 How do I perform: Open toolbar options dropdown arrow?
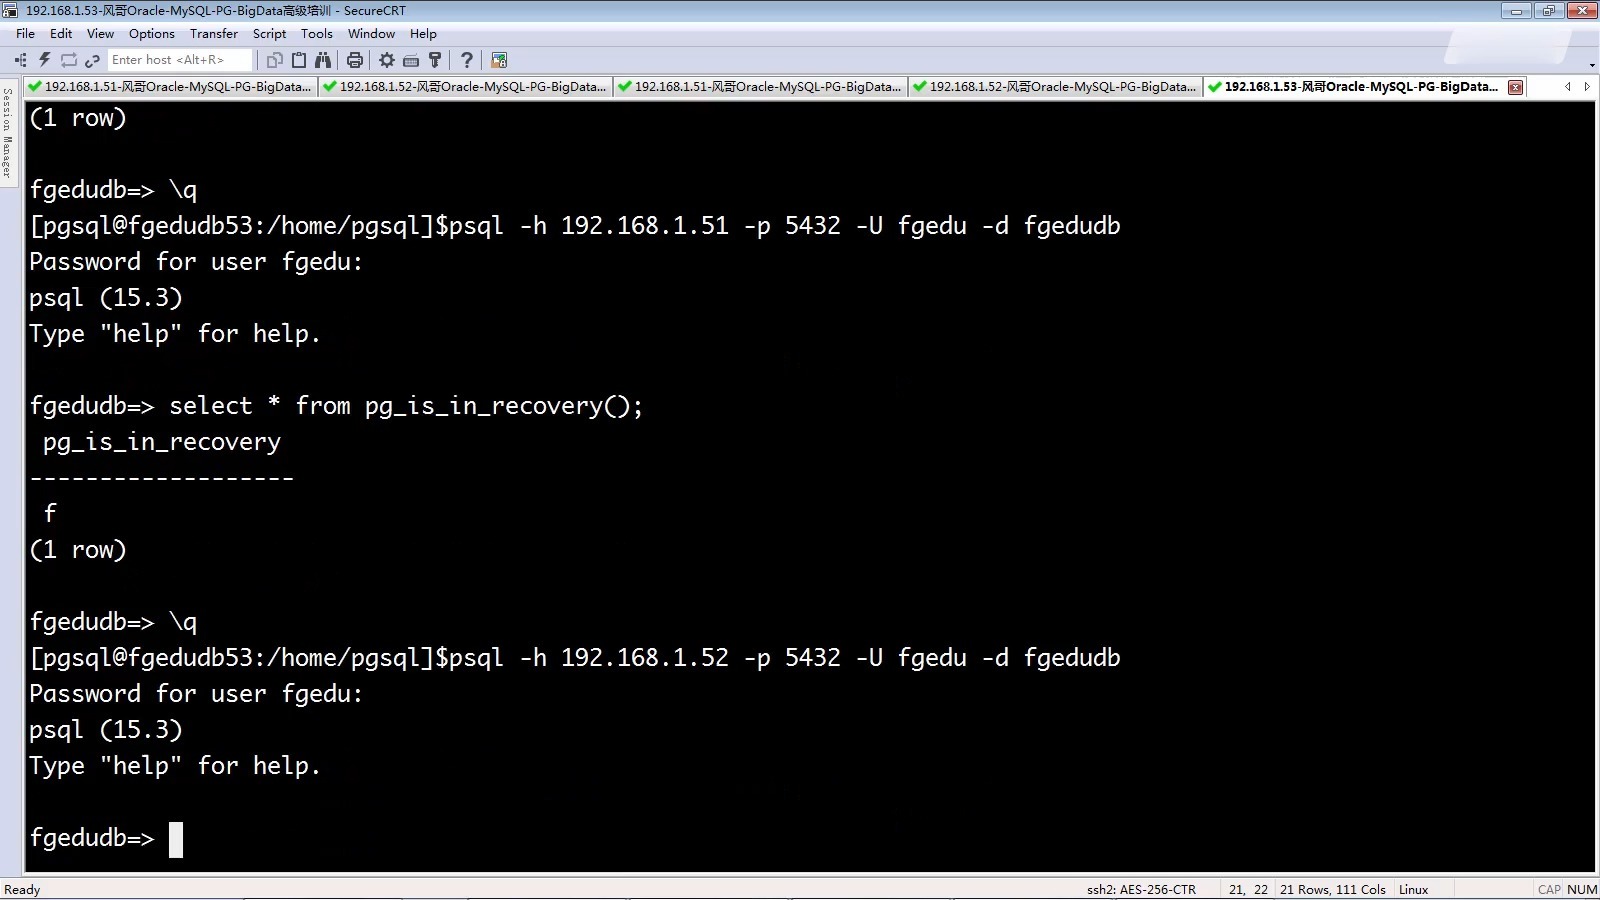[1591, 66]
